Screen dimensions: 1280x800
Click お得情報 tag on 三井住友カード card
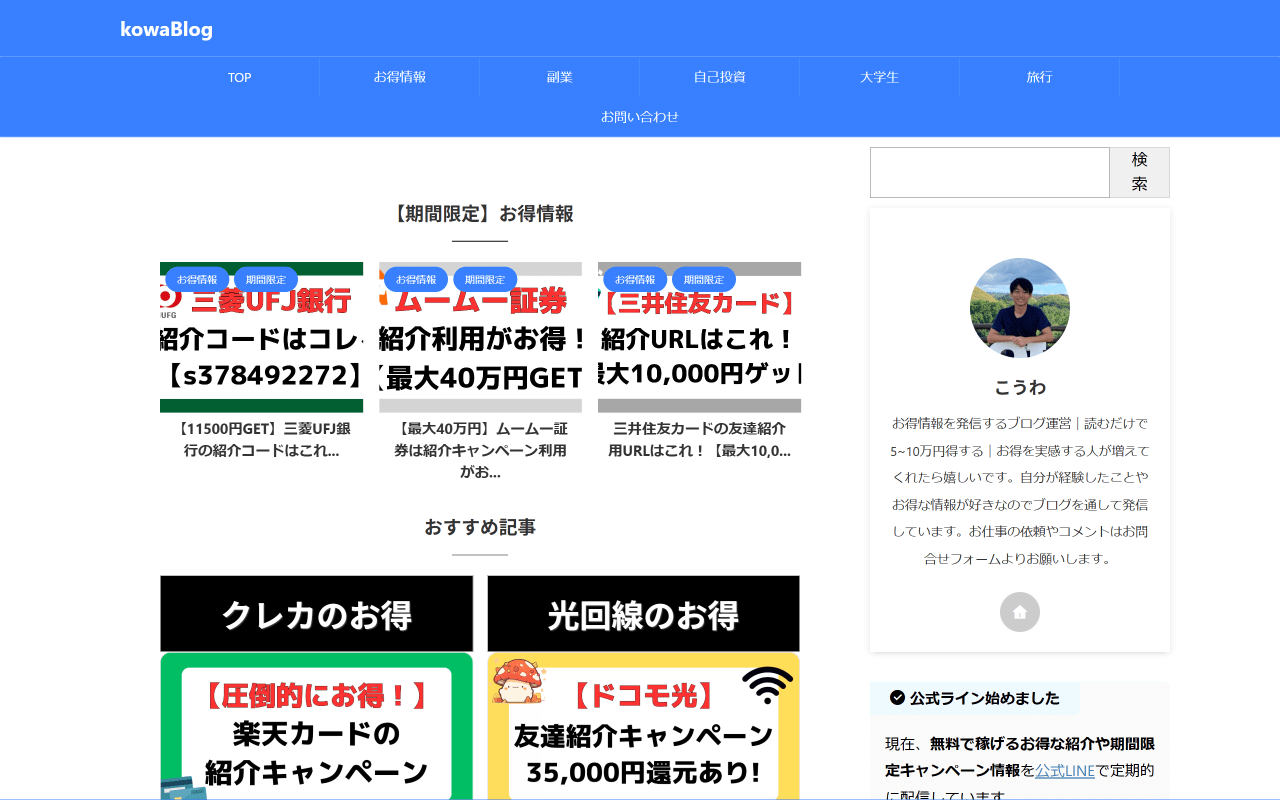[635, 280]
